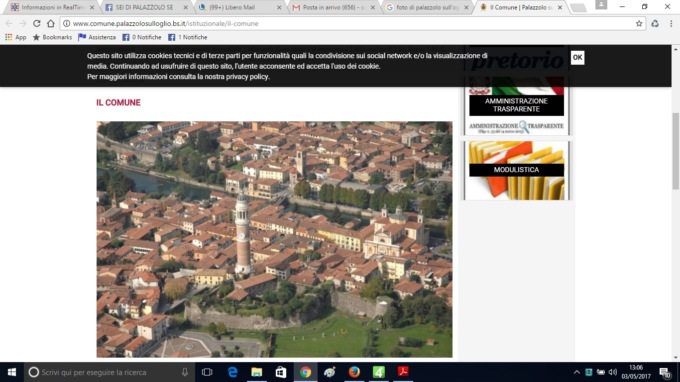This screenshot has width=680, height=382.
Task: Bookmark this page with the star icon
Action: point(639,23)
